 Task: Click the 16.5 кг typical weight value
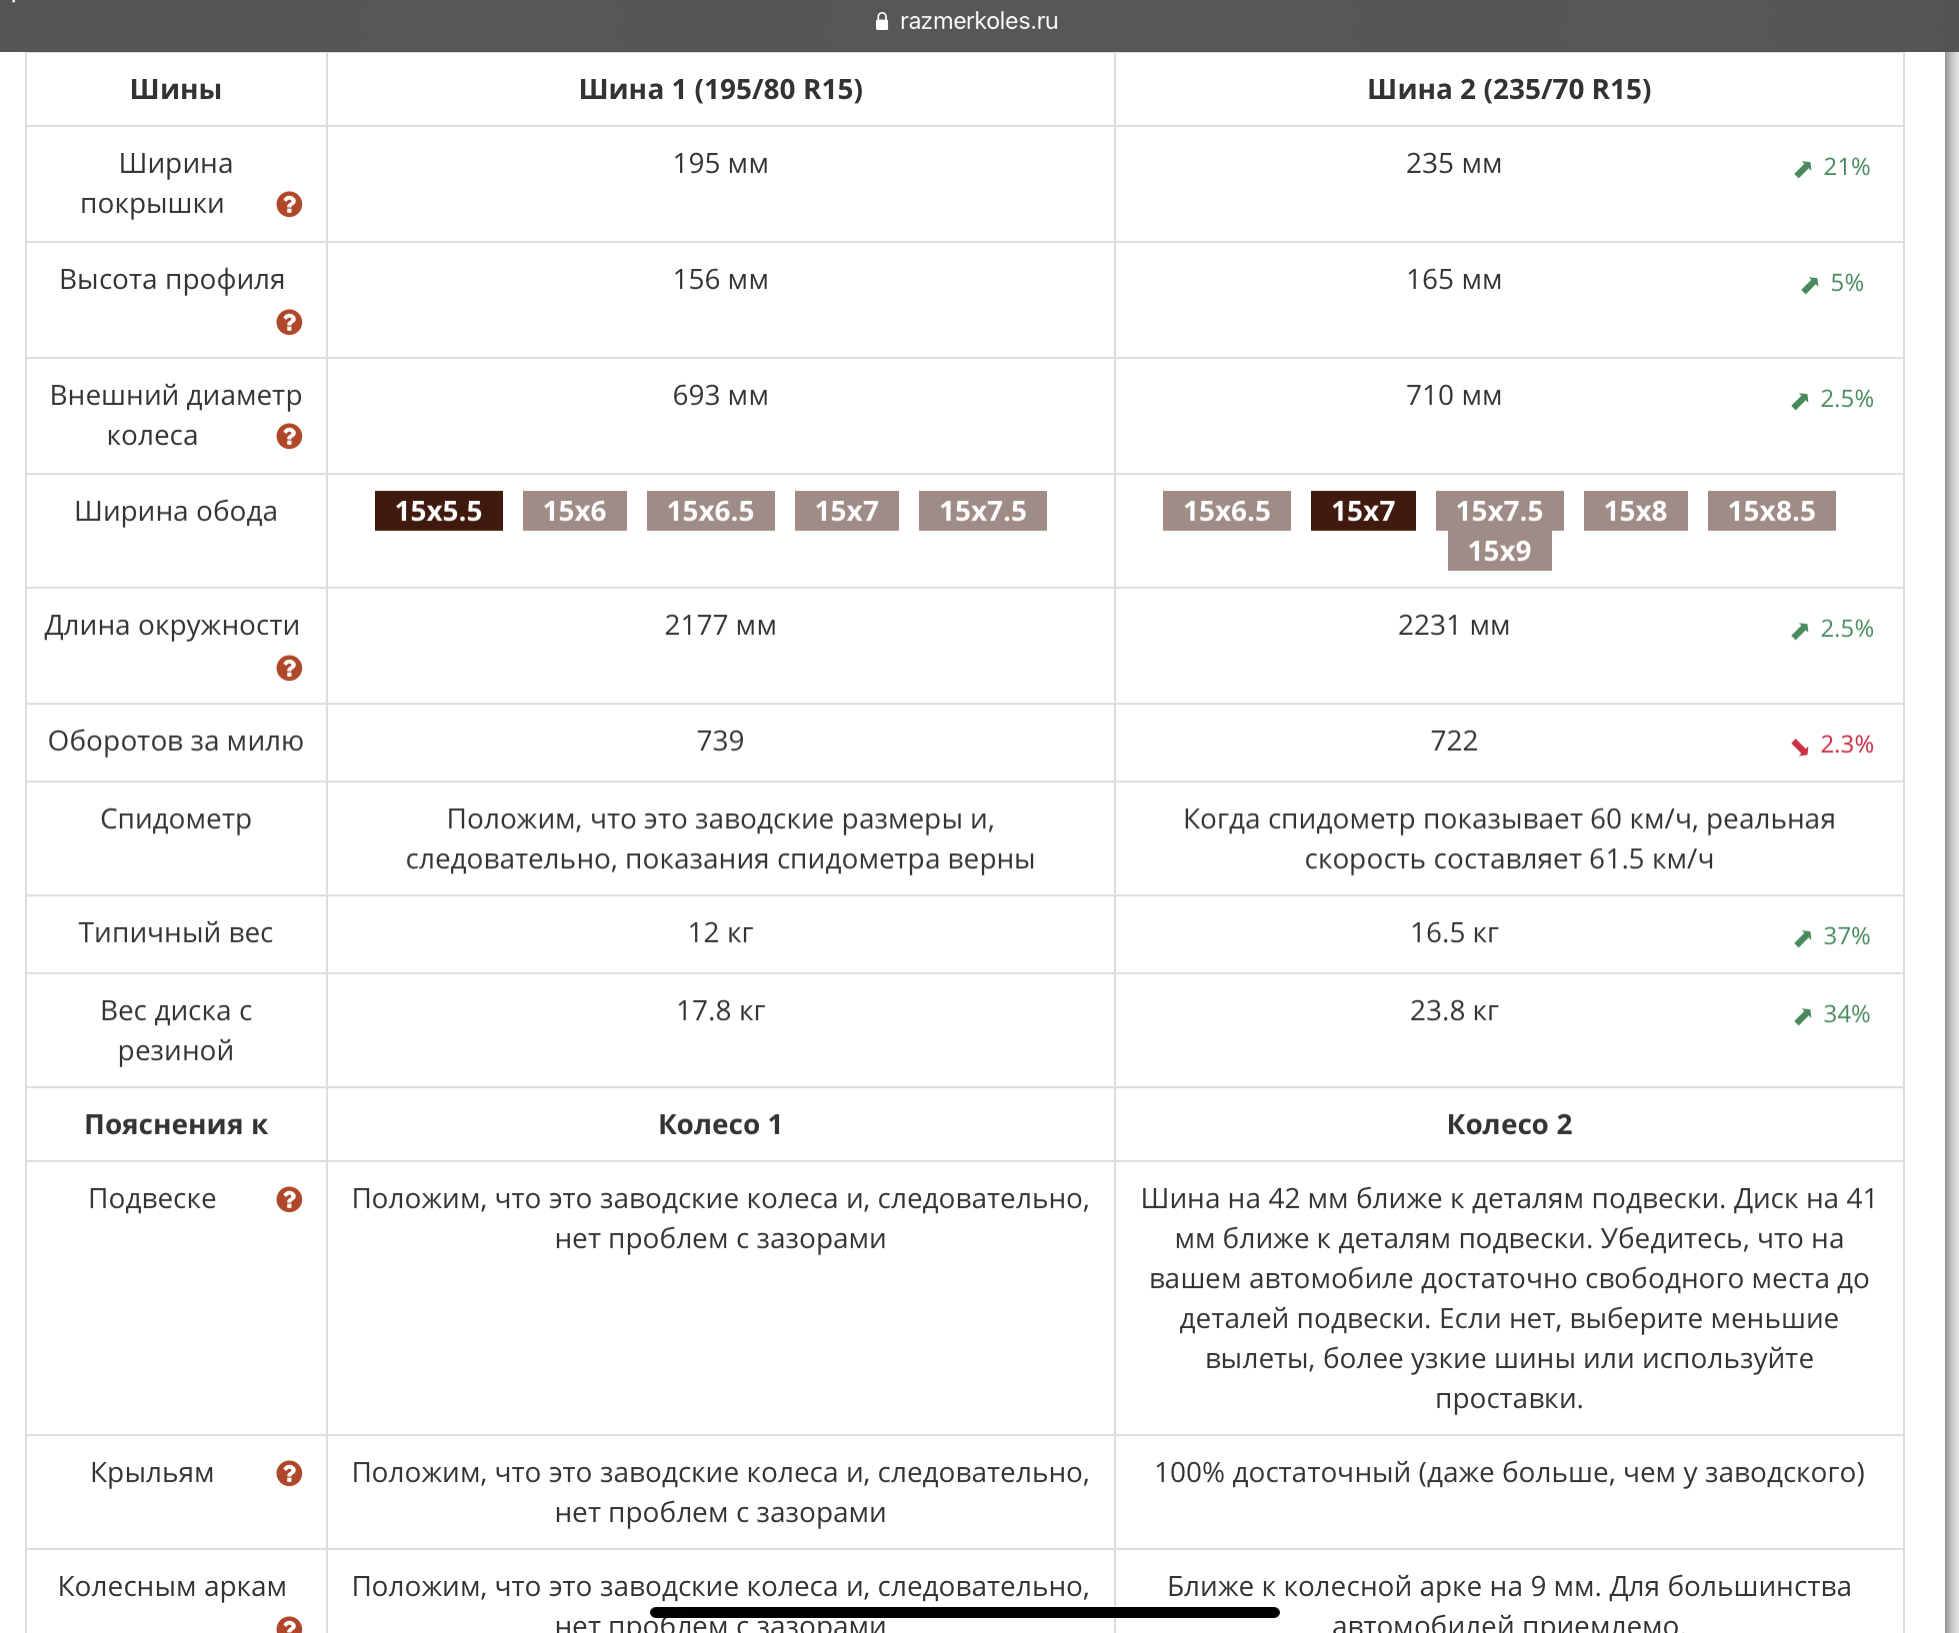pos(1453,933)
